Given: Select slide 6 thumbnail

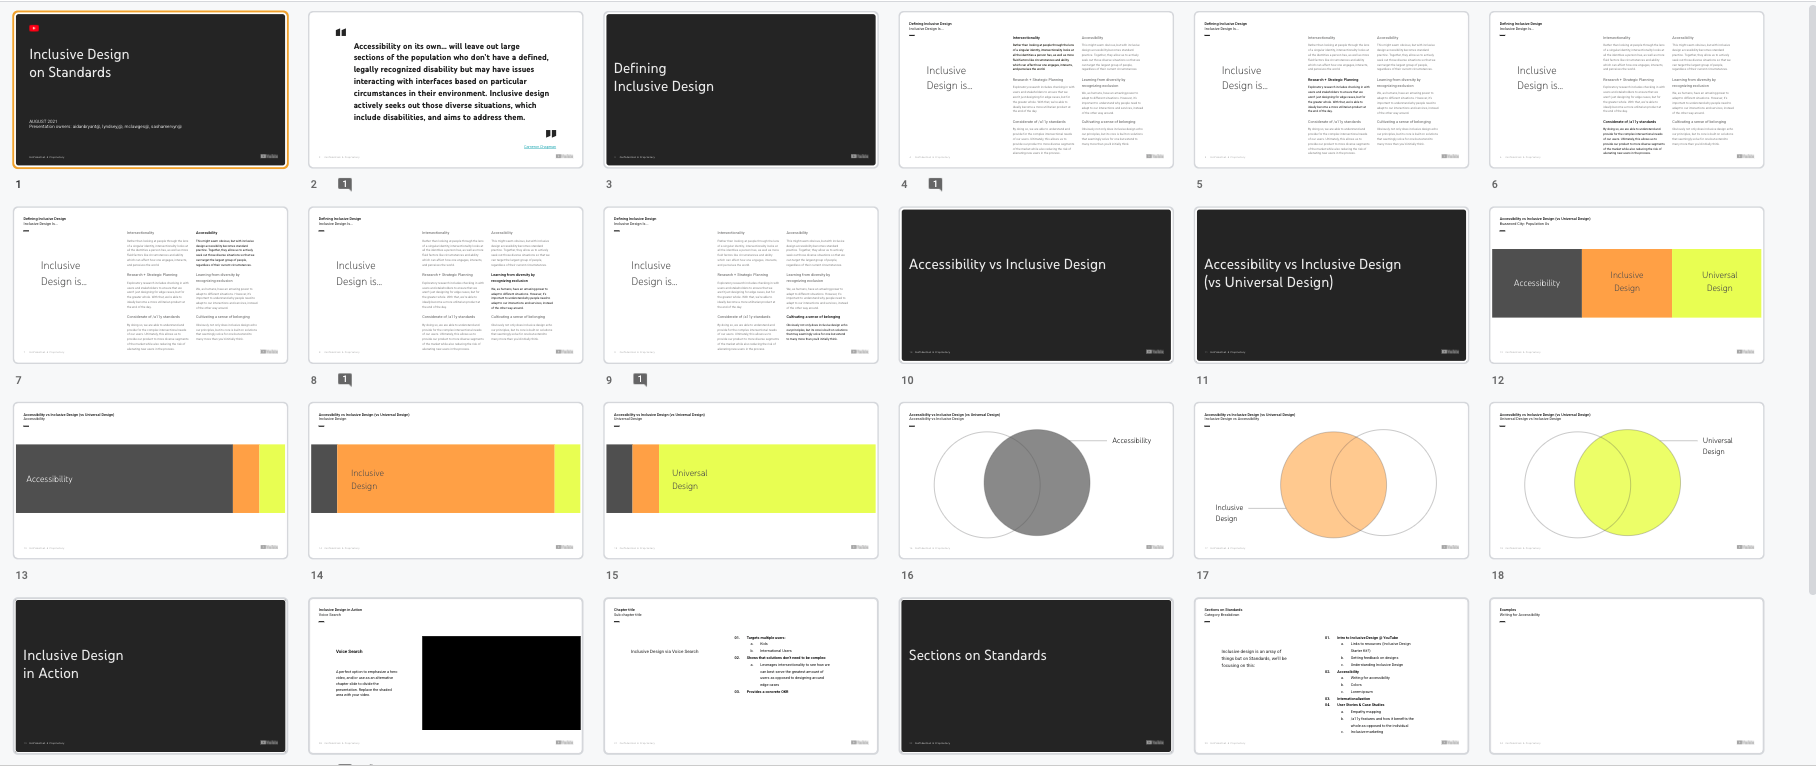Looking at the screenshot, I should 1626,90.
